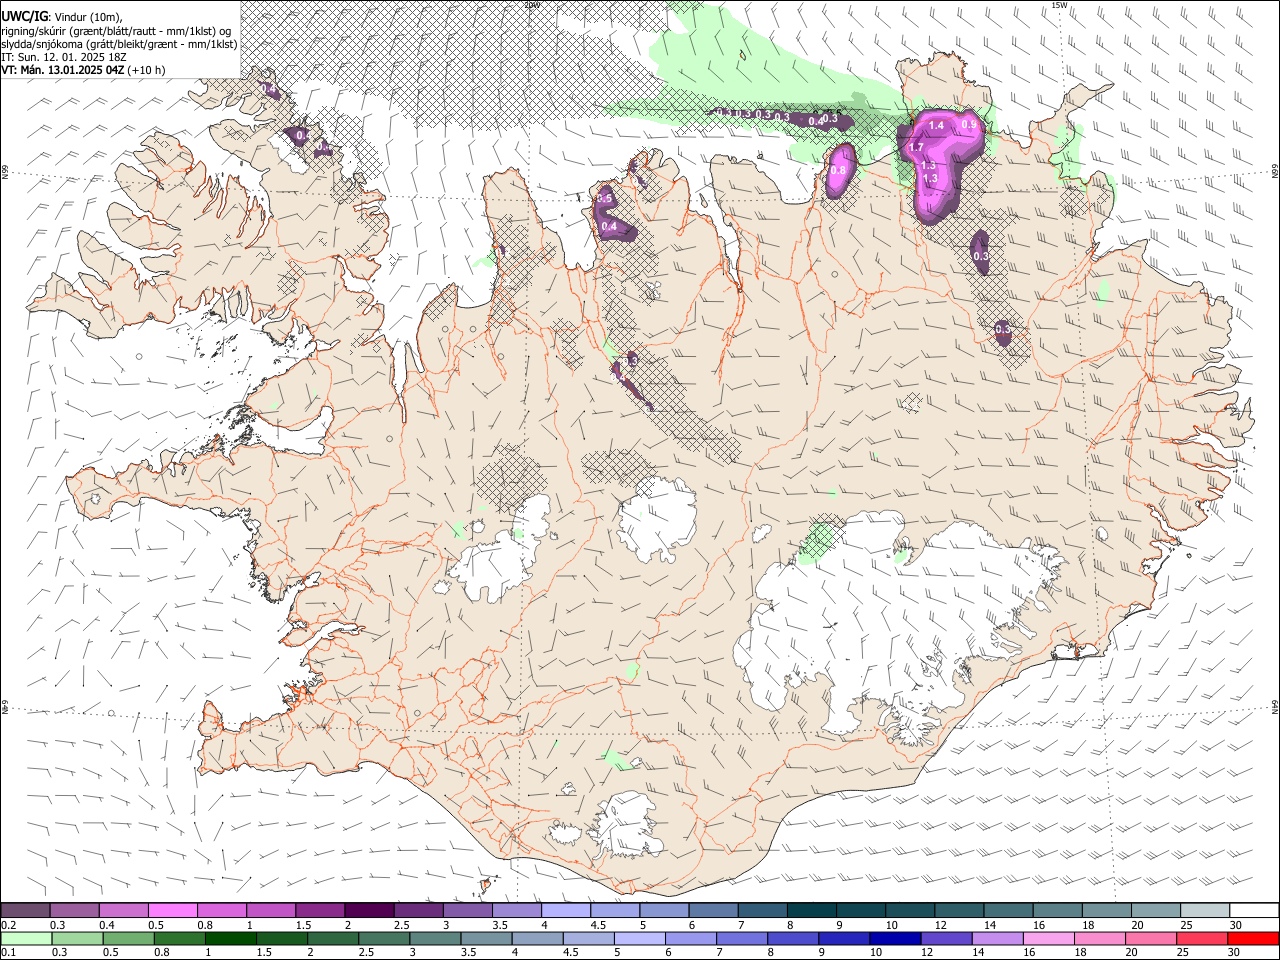Click the 1.7 snowfall value on the map

[917, 148]
